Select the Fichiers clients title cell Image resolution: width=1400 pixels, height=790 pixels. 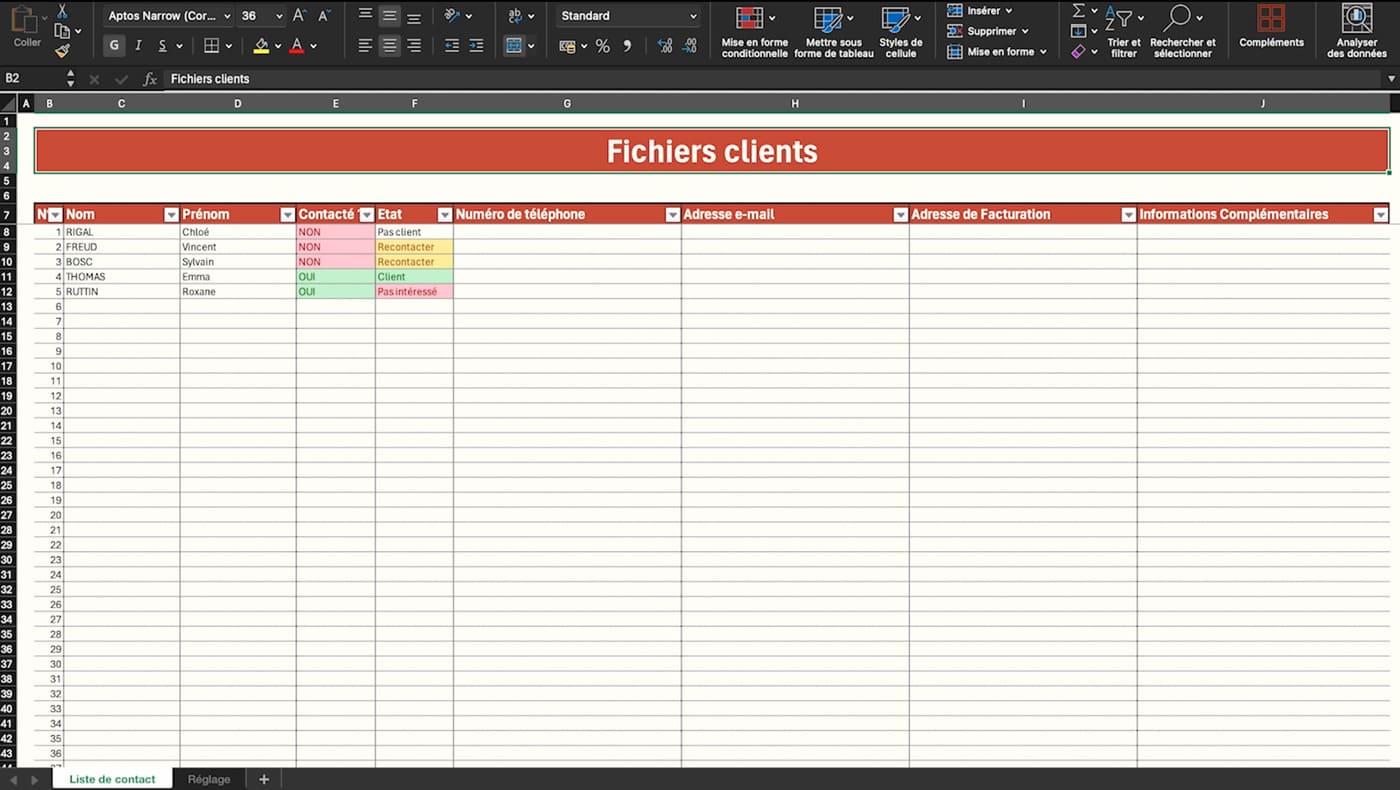pos(712,151)
